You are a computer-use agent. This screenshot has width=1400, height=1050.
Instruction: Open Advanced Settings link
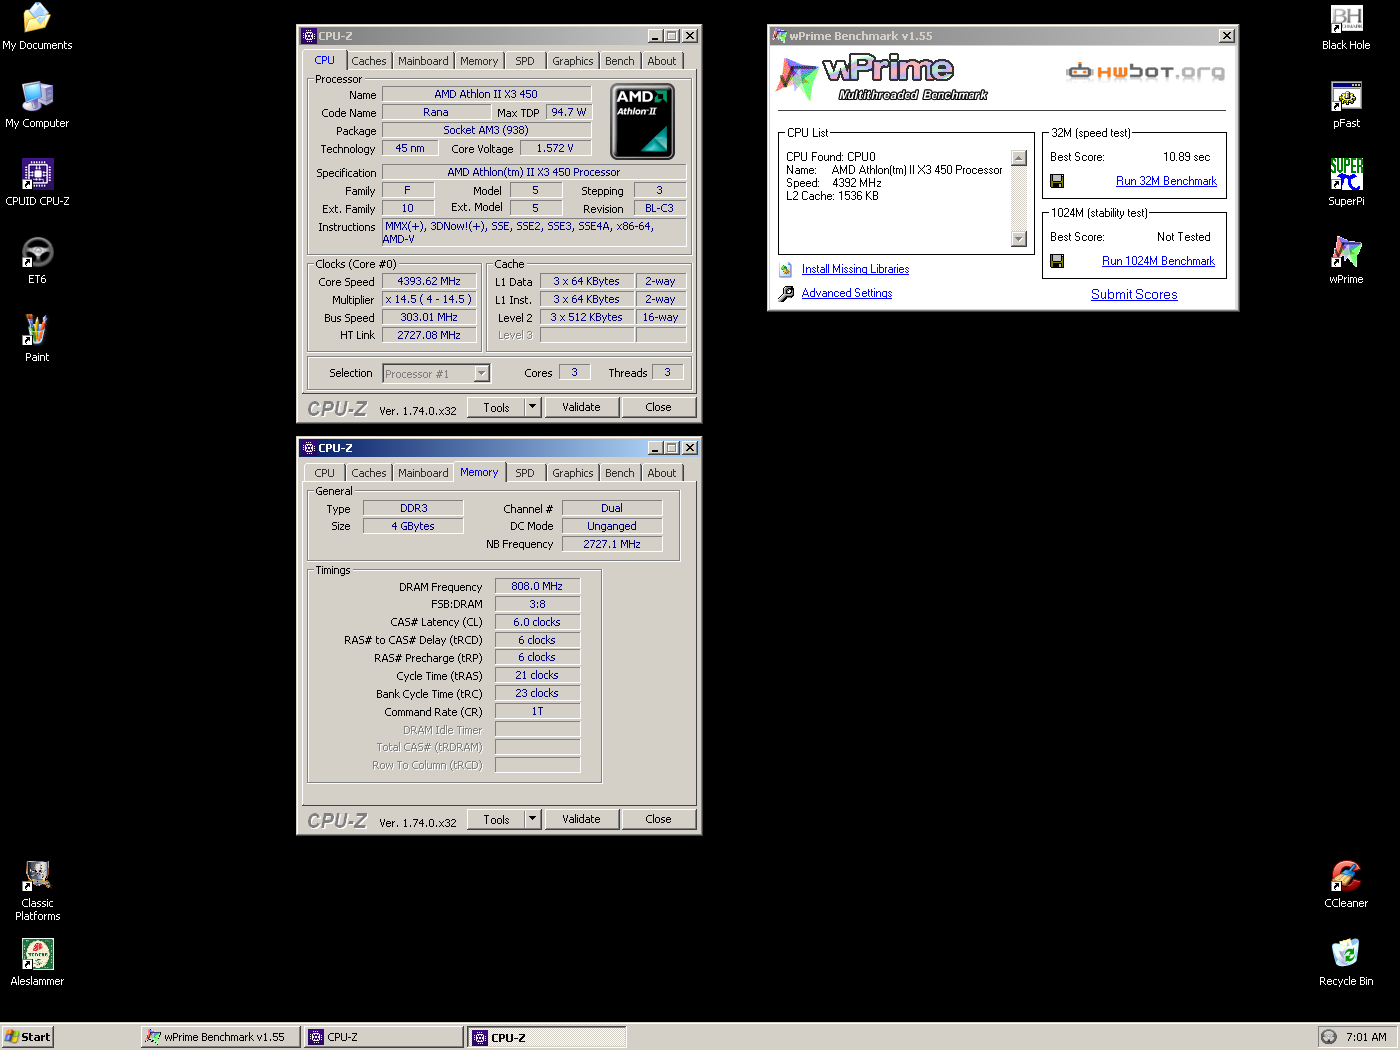(x=847, y=293)
